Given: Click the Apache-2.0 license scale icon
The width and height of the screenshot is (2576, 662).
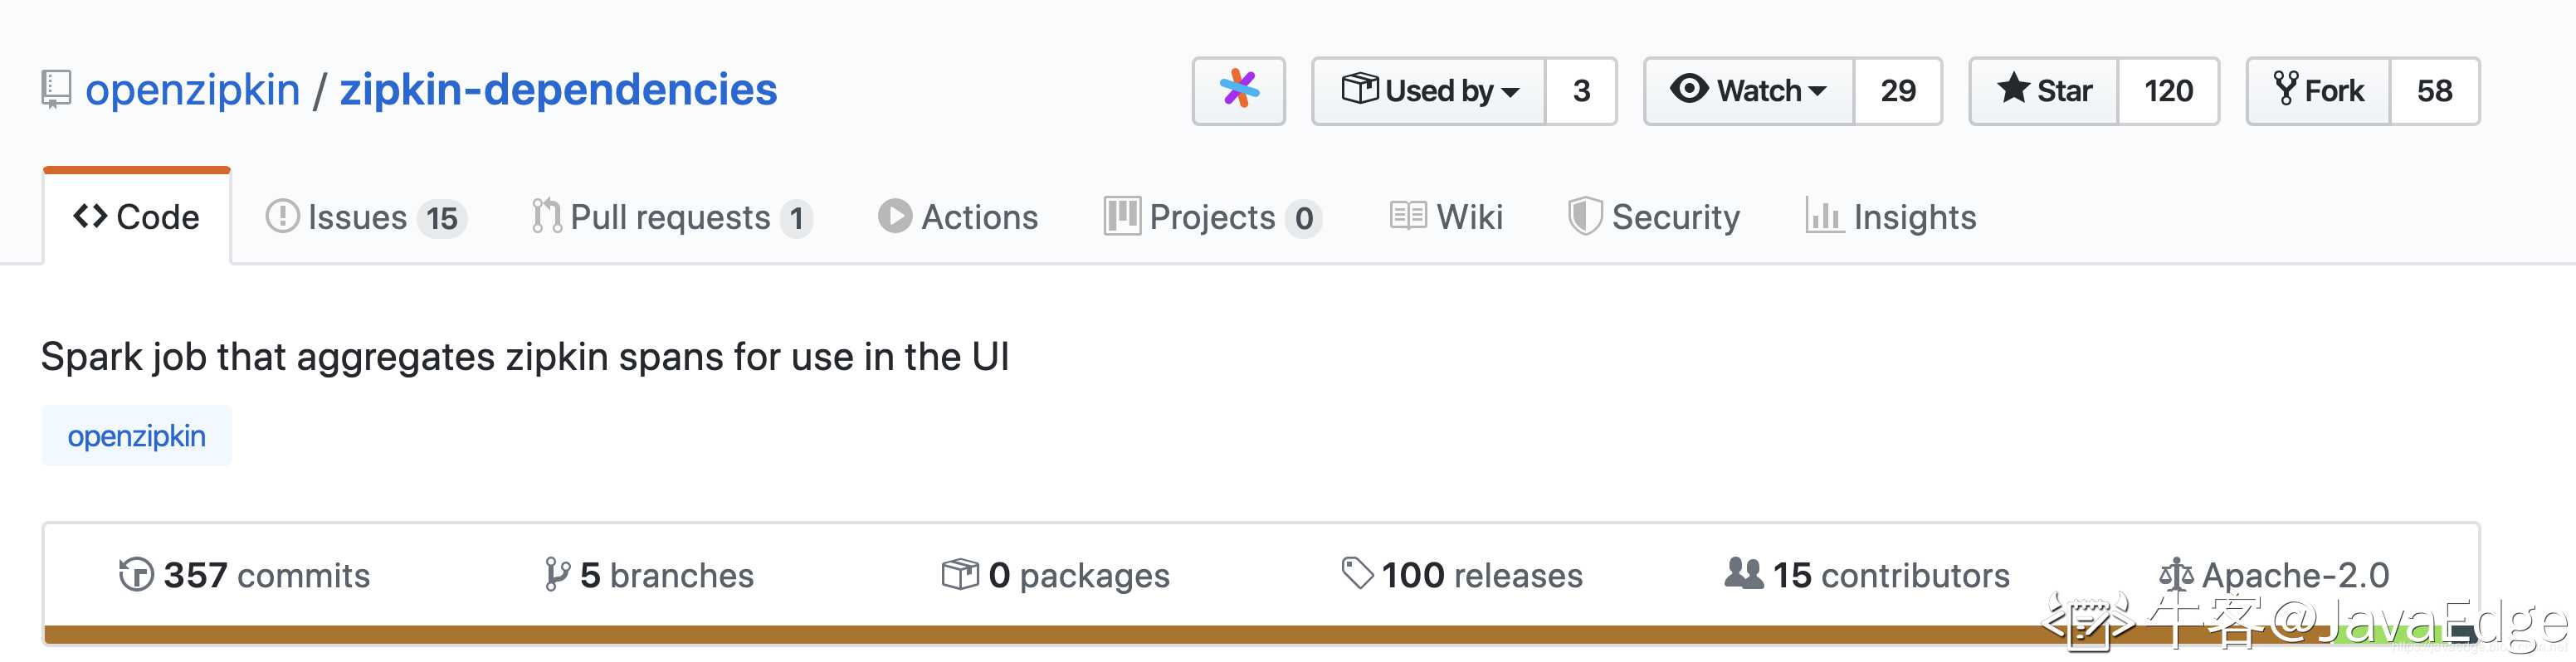Looking at the screenshot, I should pos(2176,574).
